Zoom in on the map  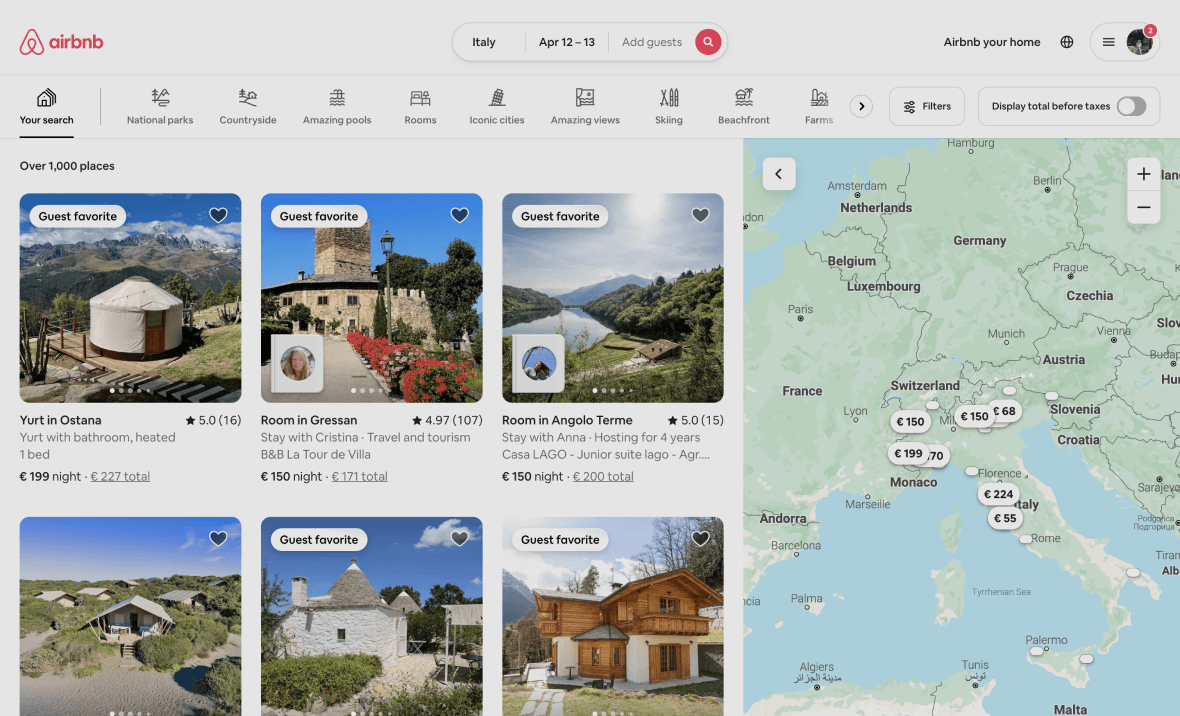[1143, 174]
